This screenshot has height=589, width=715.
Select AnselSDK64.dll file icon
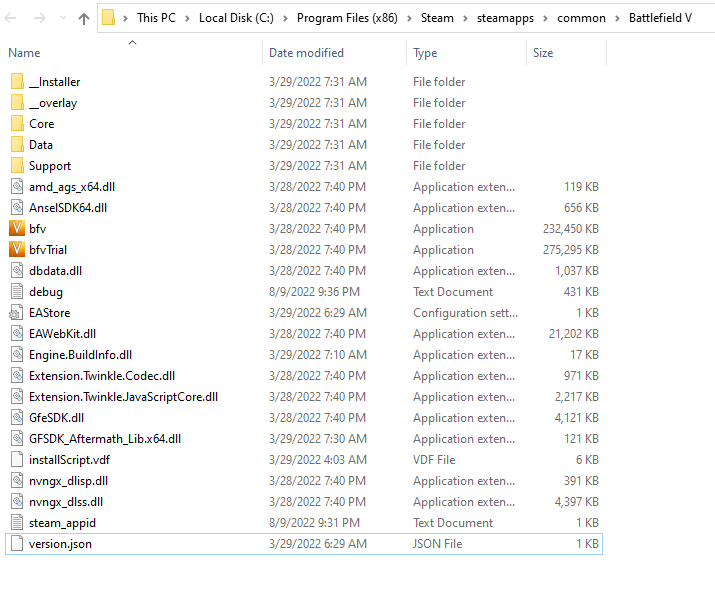pos(17,207)
